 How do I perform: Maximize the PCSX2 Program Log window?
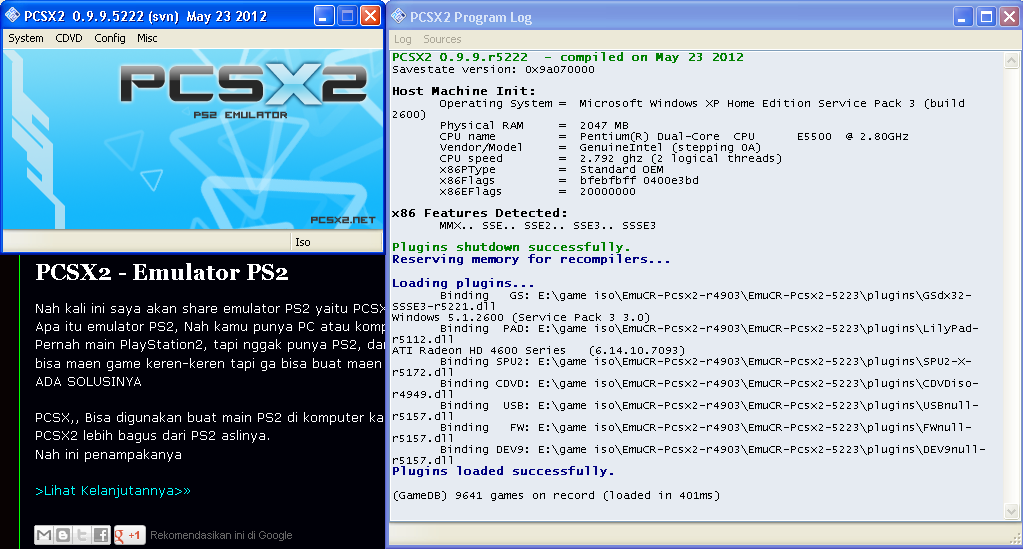click(987, 17)
